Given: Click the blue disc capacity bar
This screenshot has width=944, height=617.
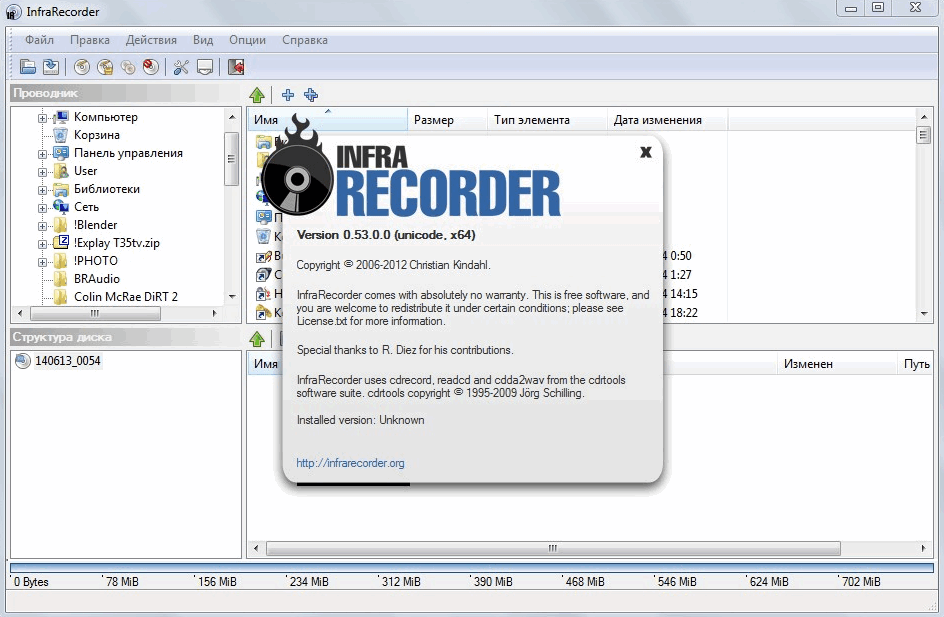Looking at the screenshot, I should coord(472,568).
